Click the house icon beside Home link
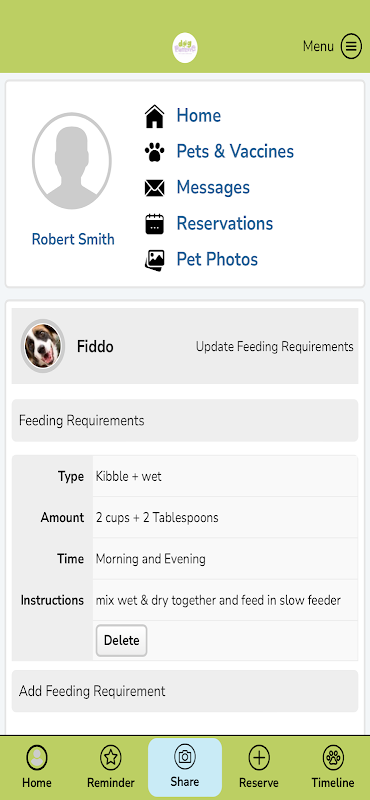 [155, 116]
